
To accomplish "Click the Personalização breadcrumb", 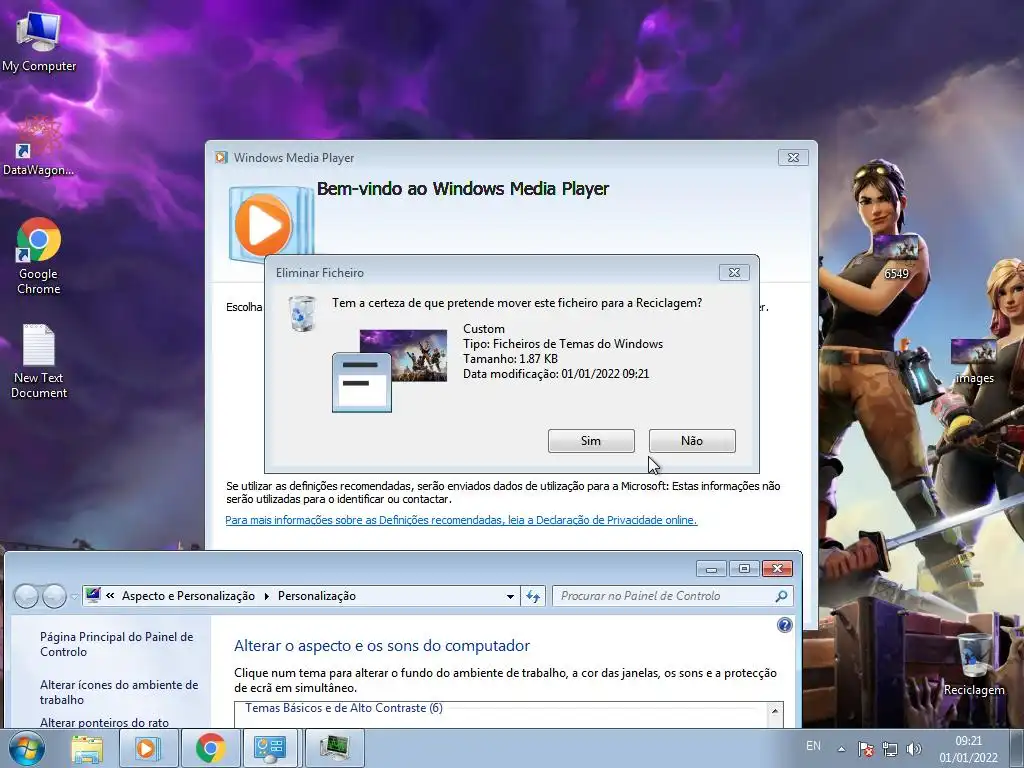I will tap(317, 596).
